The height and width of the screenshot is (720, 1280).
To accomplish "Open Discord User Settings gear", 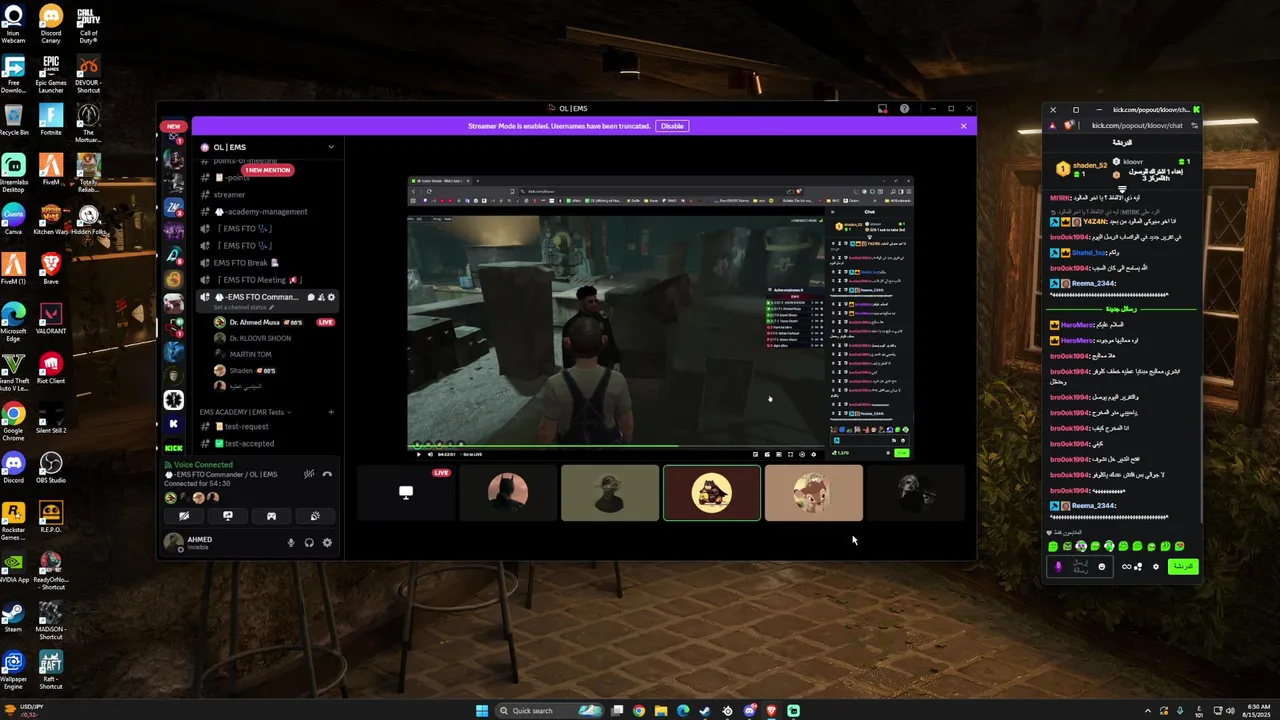I will click(327, 543).
